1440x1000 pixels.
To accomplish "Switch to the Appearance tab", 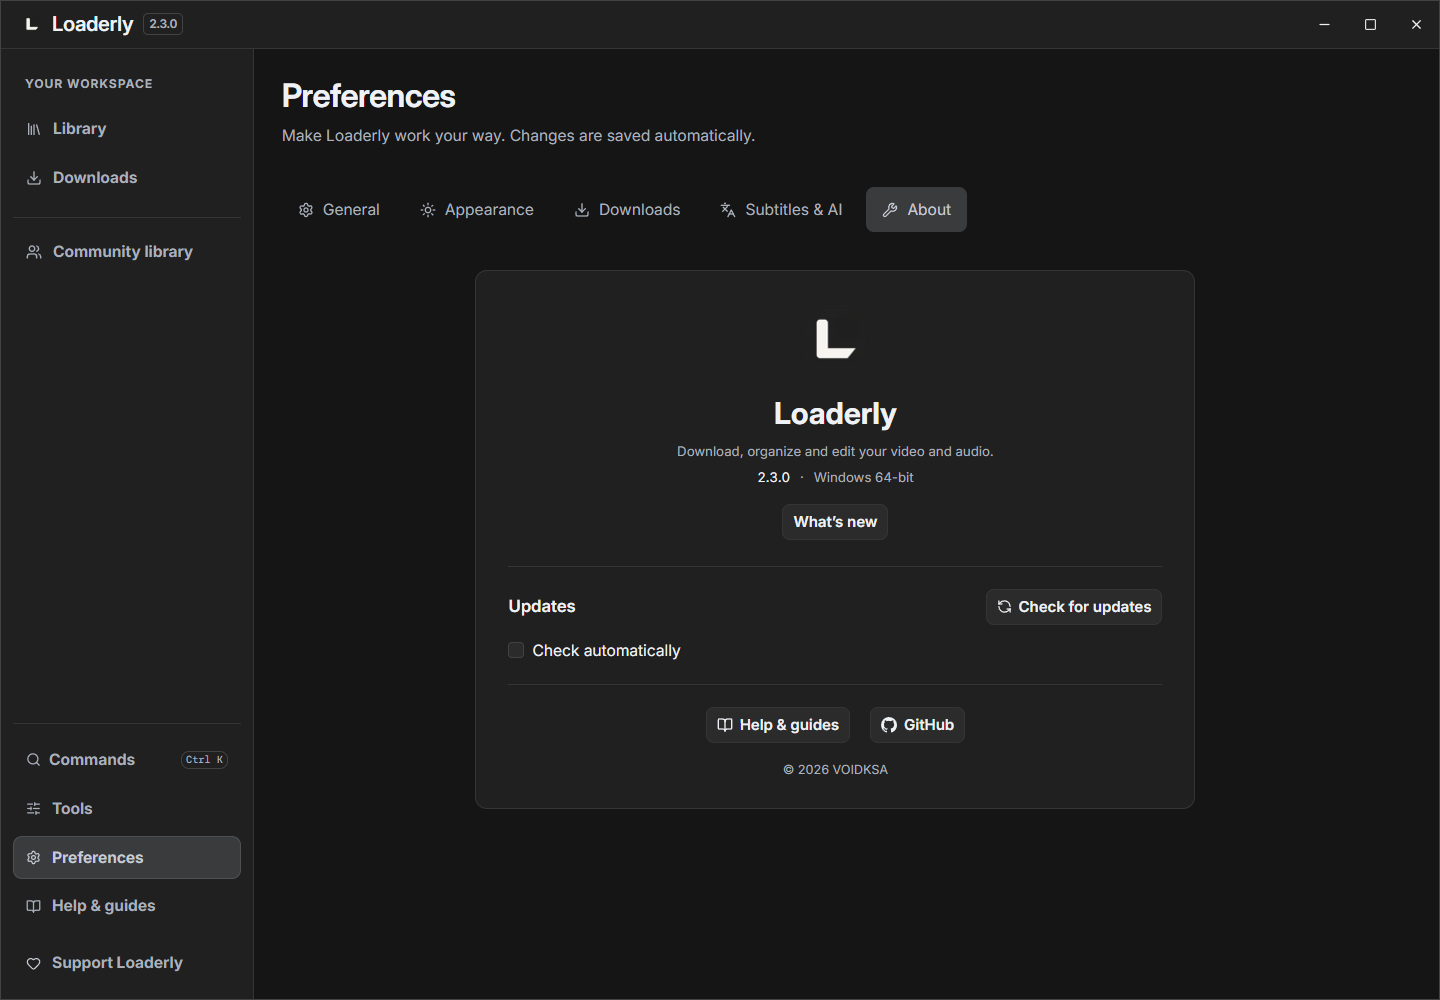I will click(x=477, y=210).
